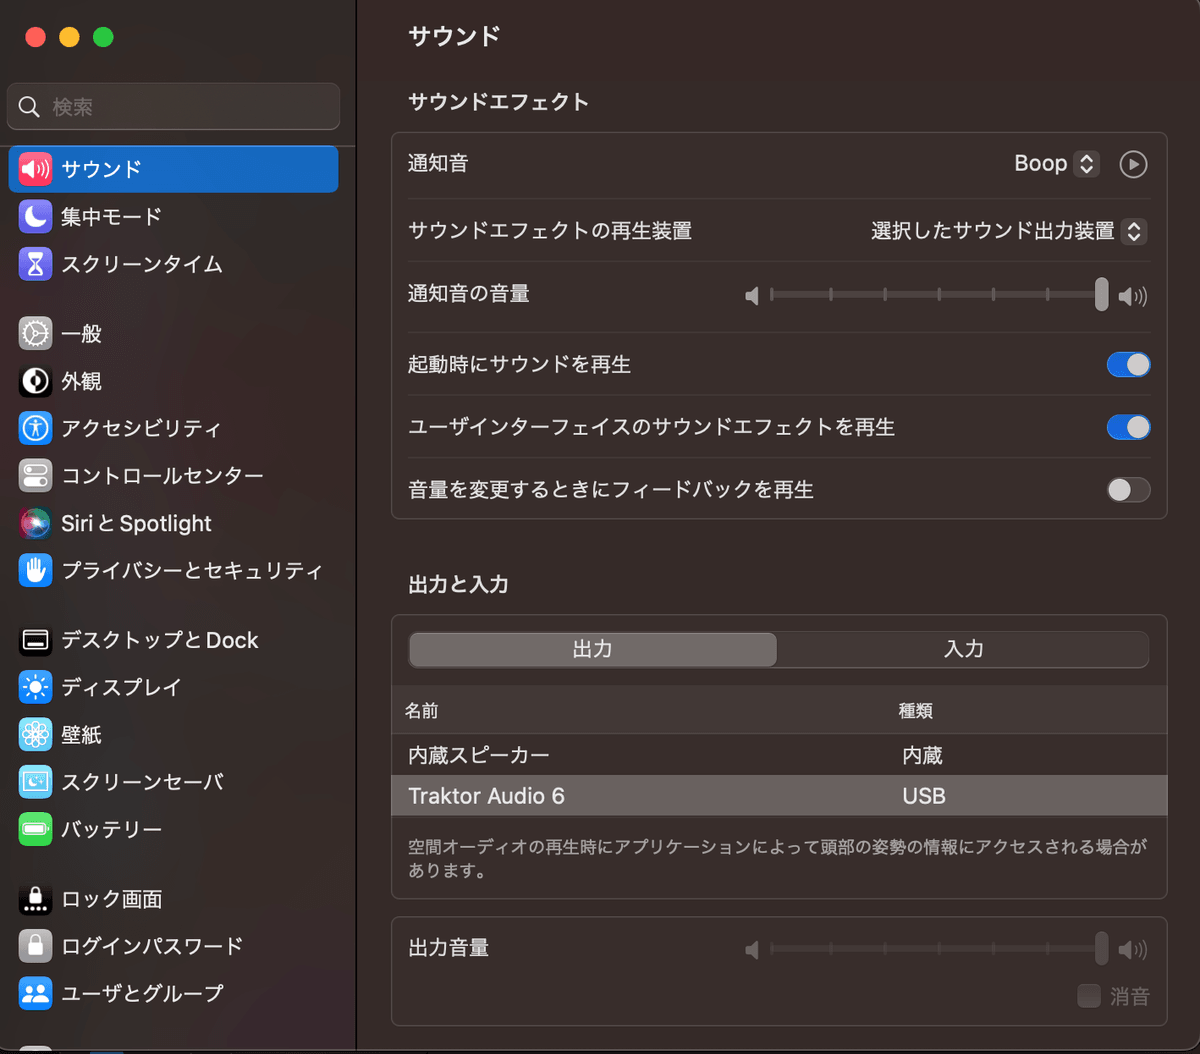Open スクリーンタイム settings via hourglass icon
The image size is (1200, 1054).
pyautogui.click(x=33, y=264)
